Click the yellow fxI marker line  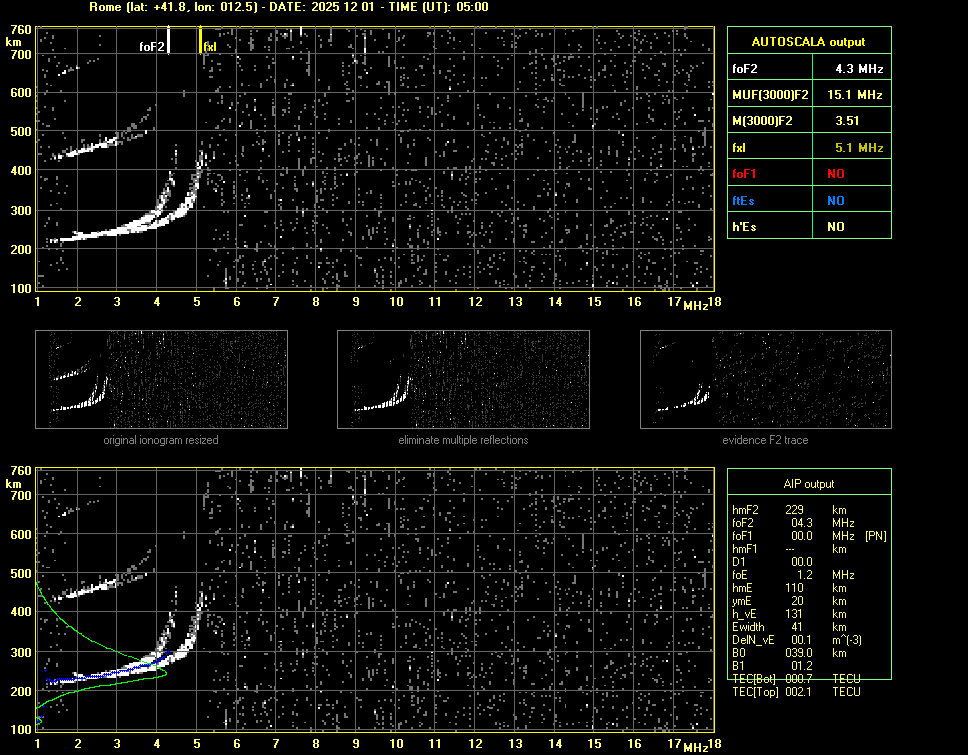[200, 40]
